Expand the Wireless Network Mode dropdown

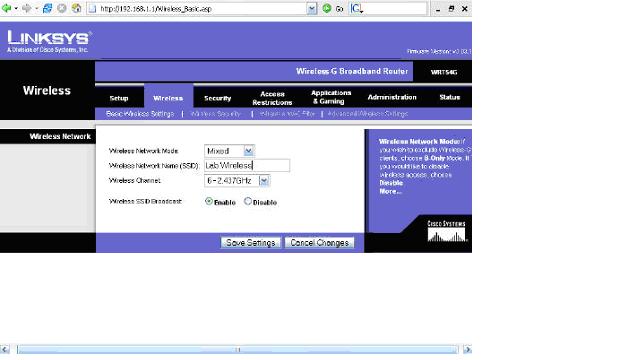click(248, 151)
